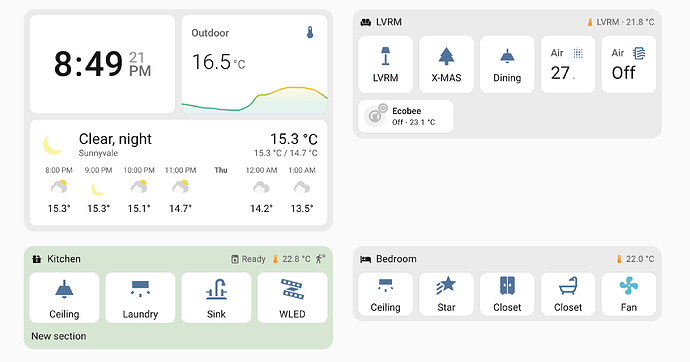Click the 'Clear, night' weather condition text
The image size is (690, 362).
[115, 139]
